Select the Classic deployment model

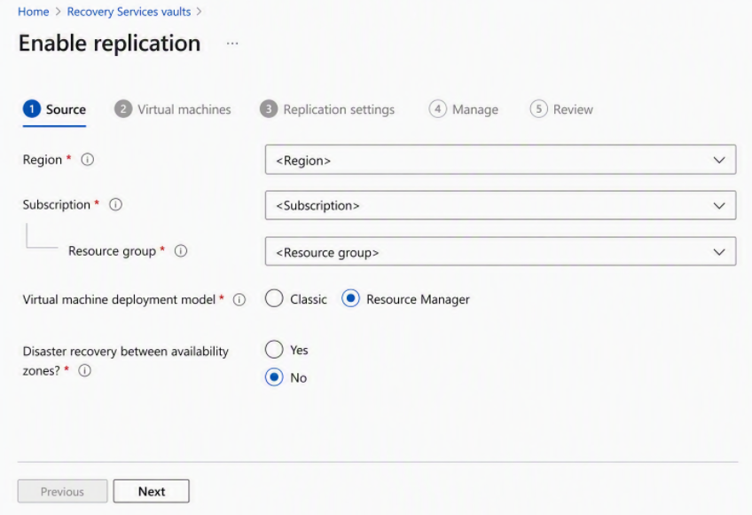274,298
